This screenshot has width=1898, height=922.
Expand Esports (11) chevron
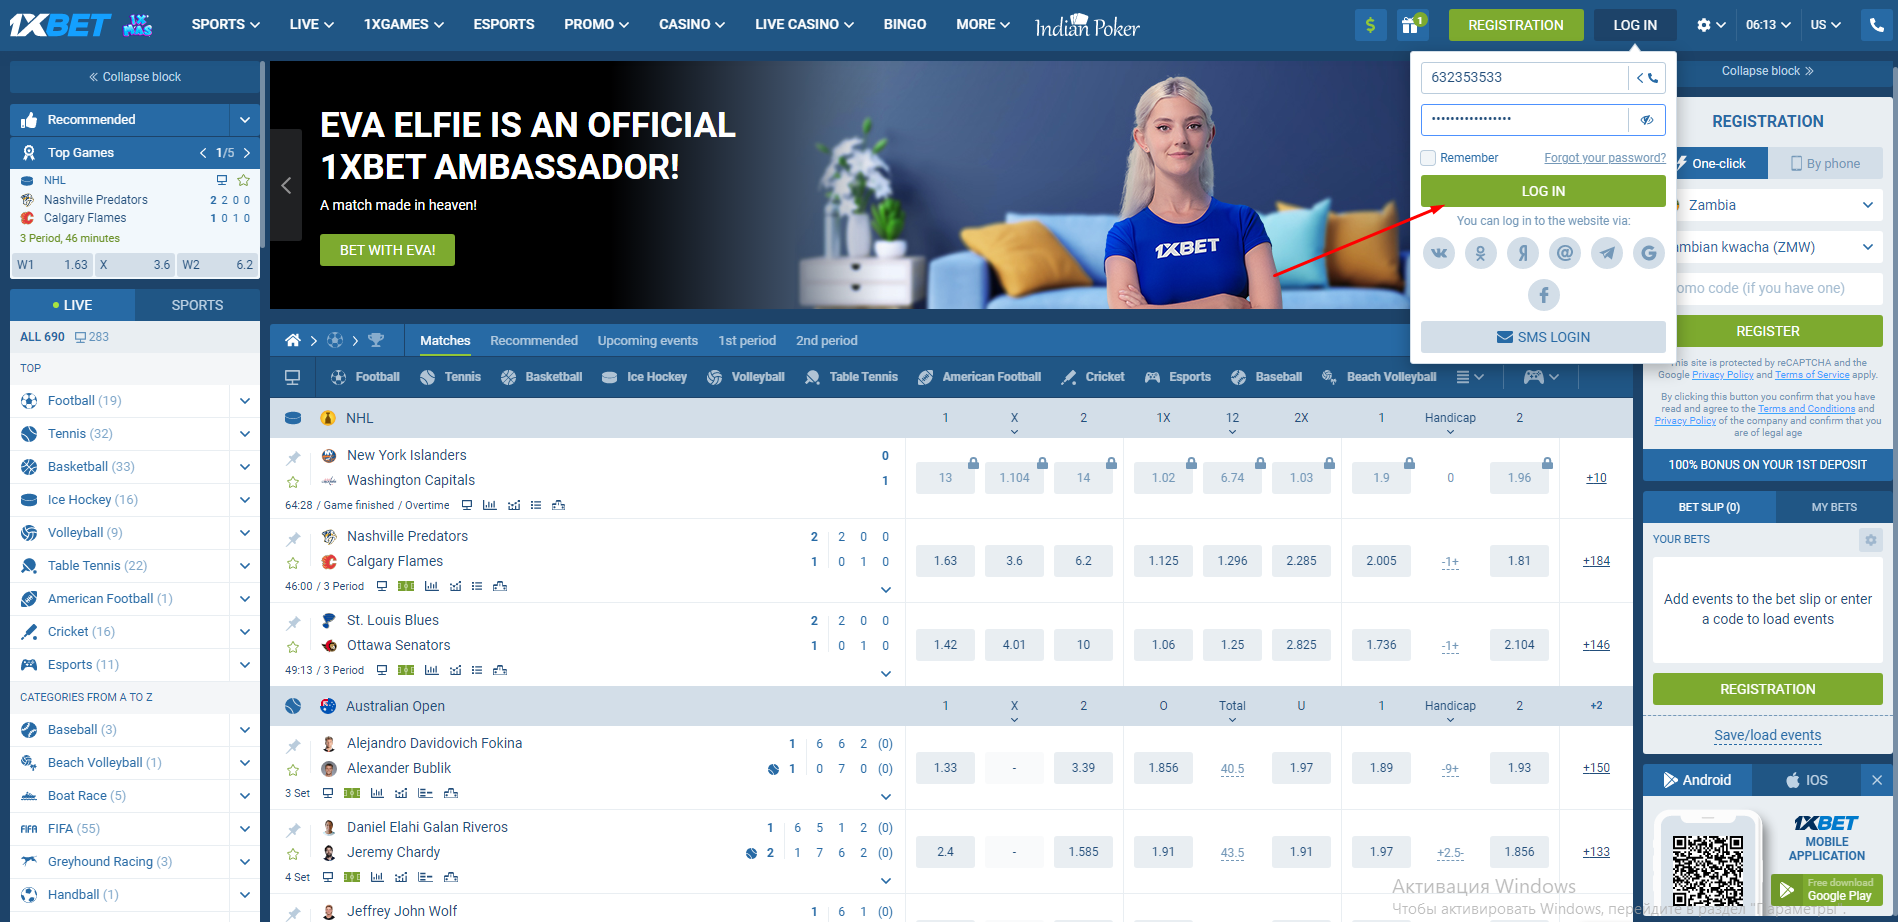tap(245, 665)
